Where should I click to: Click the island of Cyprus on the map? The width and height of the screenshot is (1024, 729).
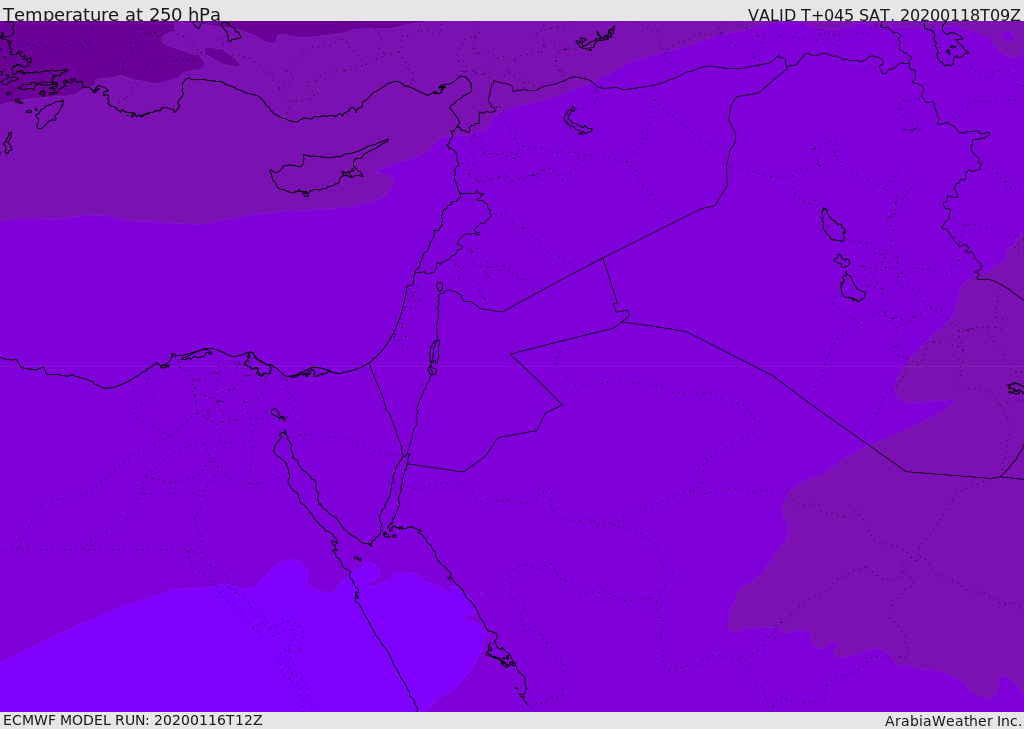point(327,170)
